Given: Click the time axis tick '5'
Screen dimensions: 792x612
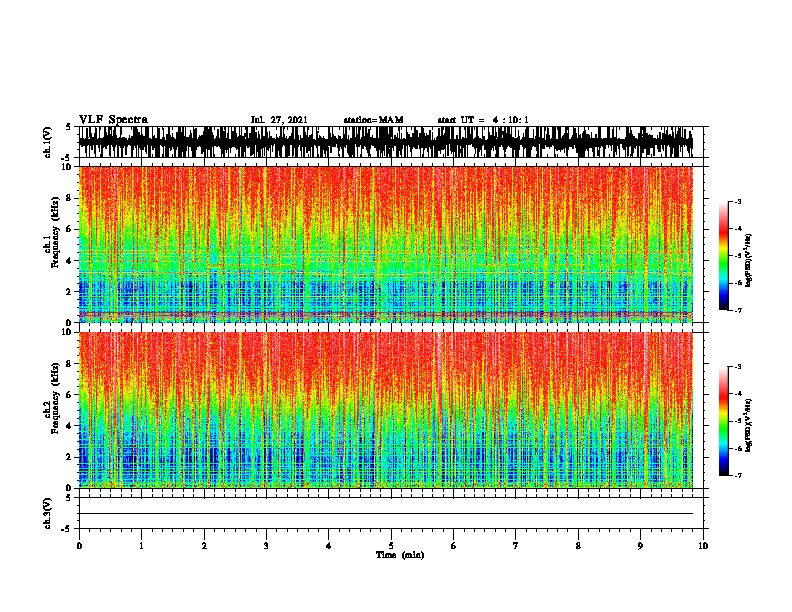Looking at the screenshot, I should [391, 546].
